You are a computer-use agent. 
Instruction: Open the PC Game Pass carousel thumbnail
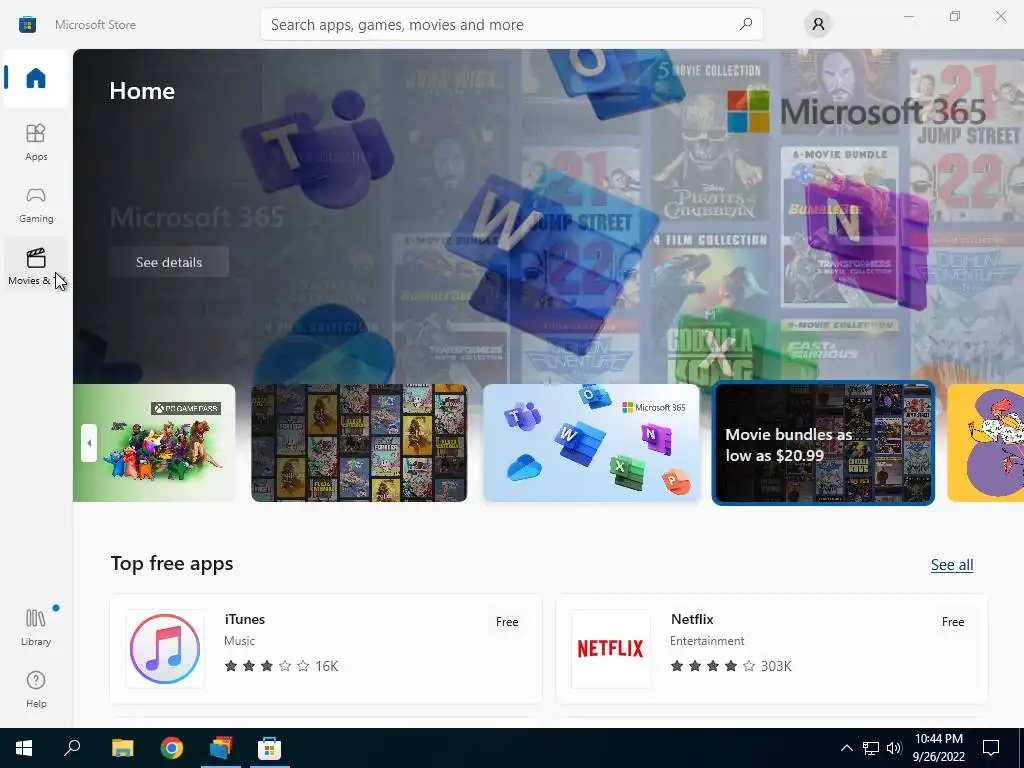click(x=154, y=443)
